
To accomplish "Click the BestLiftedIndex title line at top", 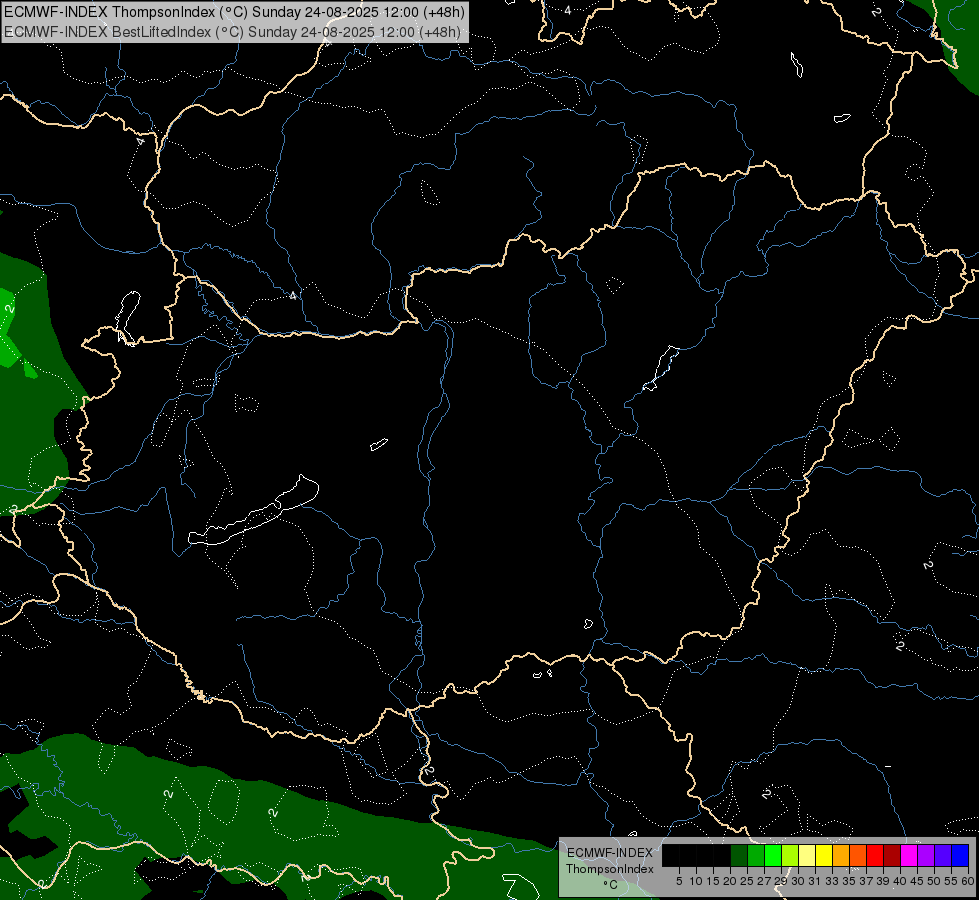I will 232,31.
